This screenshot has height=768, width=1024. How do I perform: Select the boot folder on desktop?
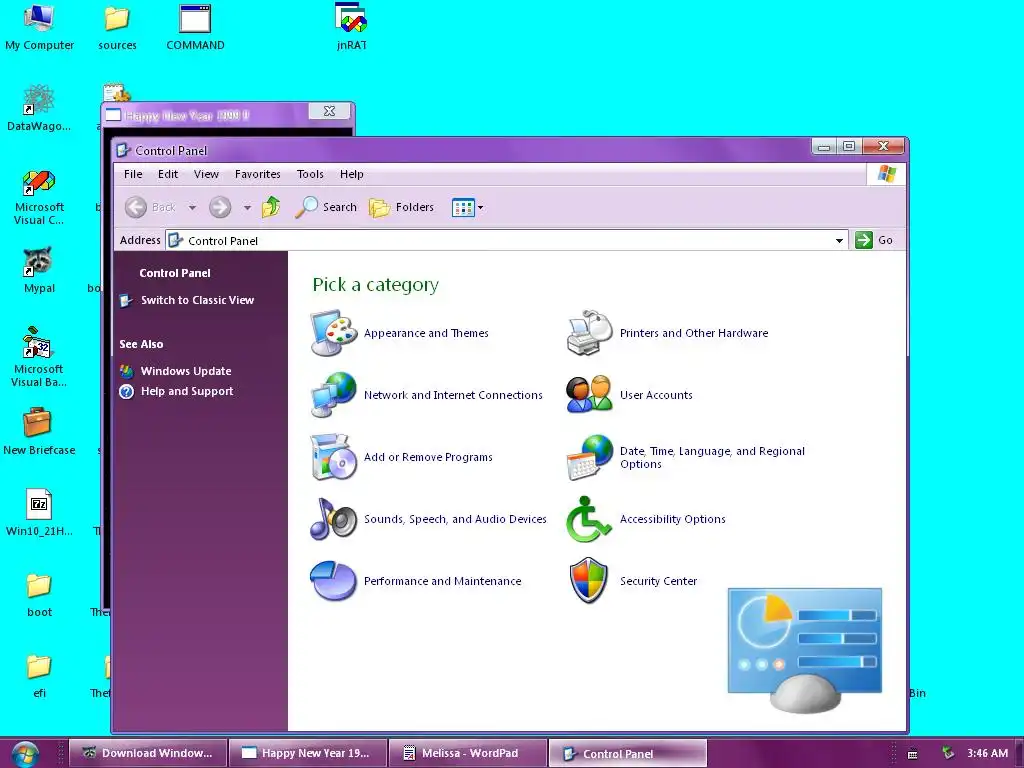39,594
